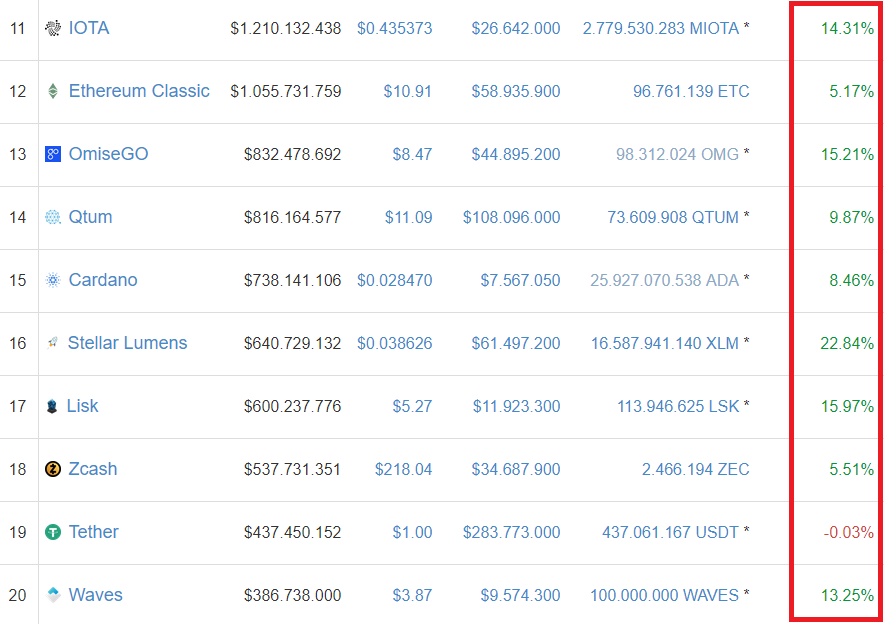Click supply 73.609.908 QTUM
This screenshot has width=884, height=624.
[673, 218]
